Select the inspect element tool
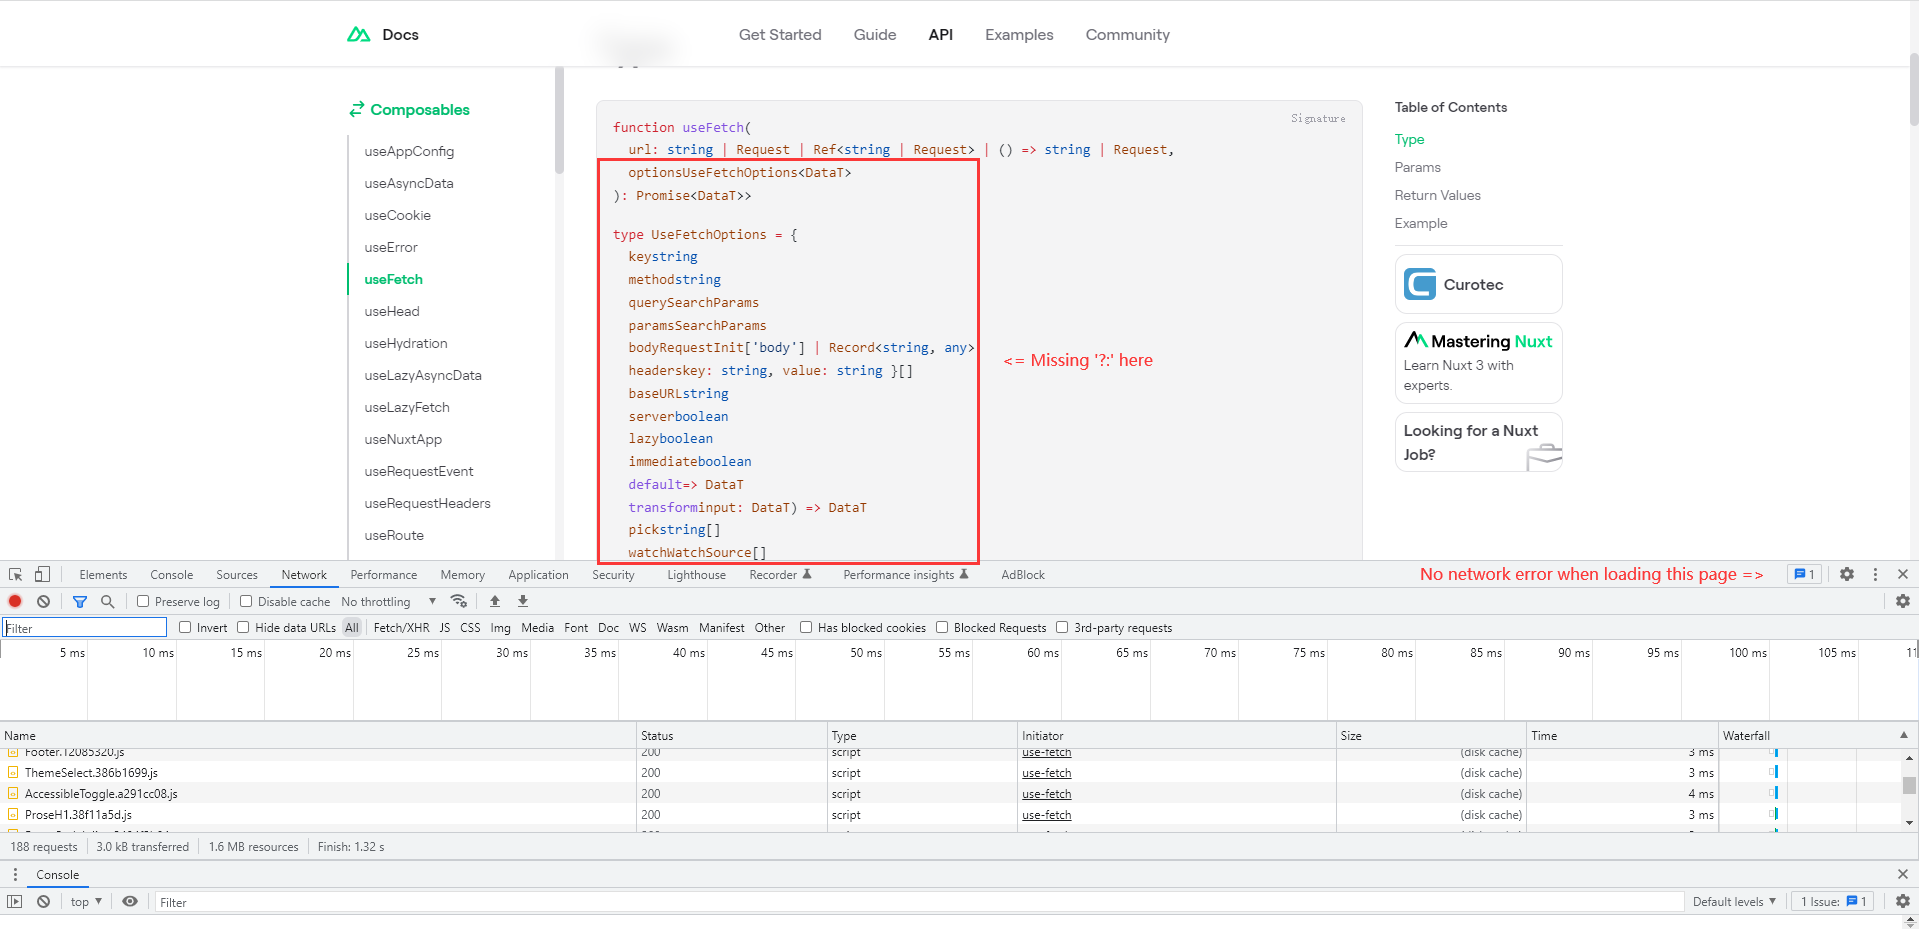The image size is (1919, 929). tap(14, 574)
